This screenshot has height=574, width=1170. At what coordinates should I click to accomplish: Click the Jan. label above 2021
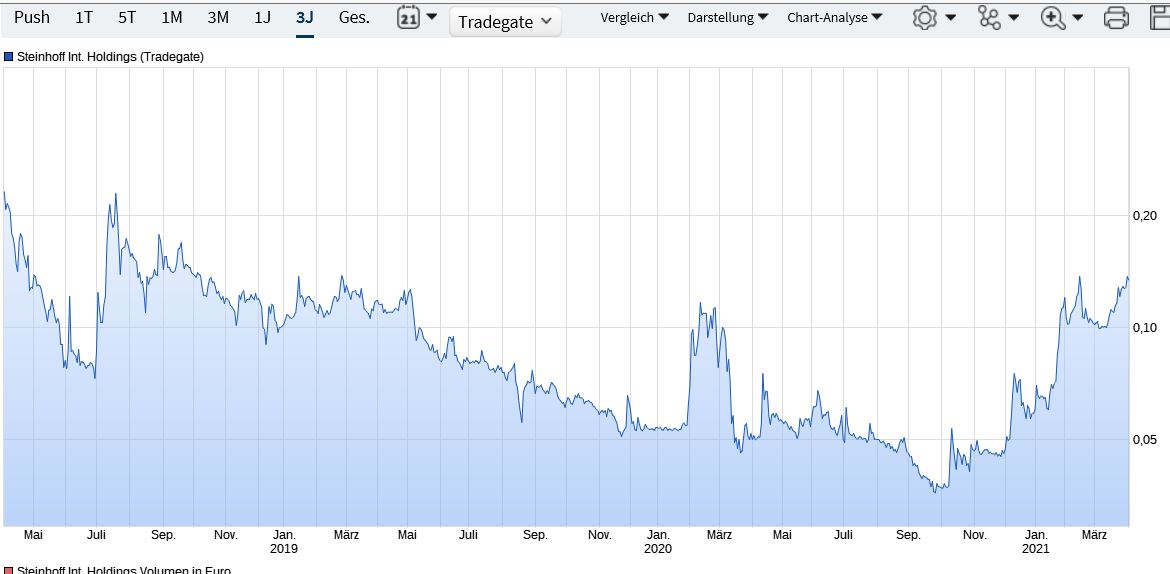[x=1036, y=535]
